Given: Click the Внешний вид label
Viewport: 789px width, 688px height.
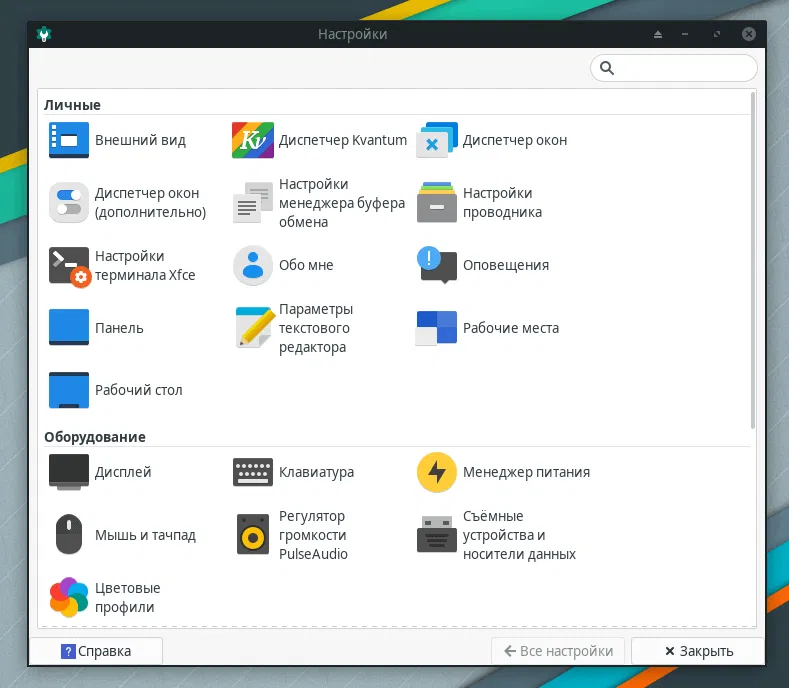Looking at the screenshot, I should (140, 140).
